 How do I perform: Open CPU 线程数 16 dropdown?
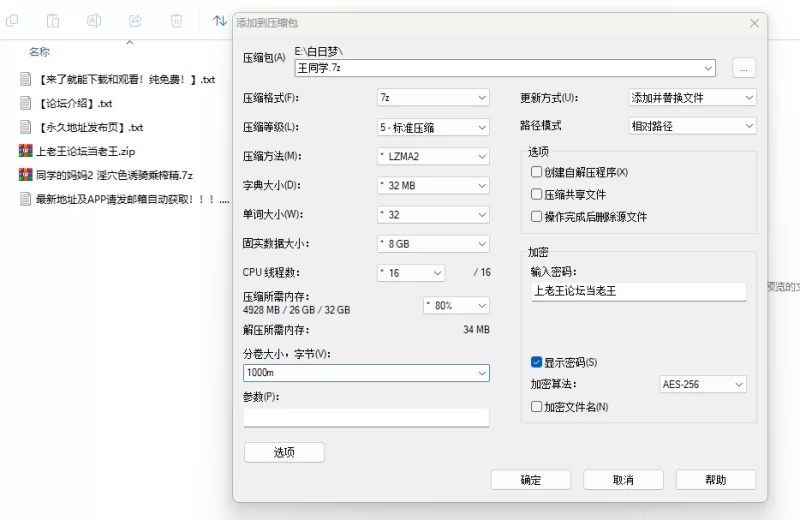click(x=411, y=273)
